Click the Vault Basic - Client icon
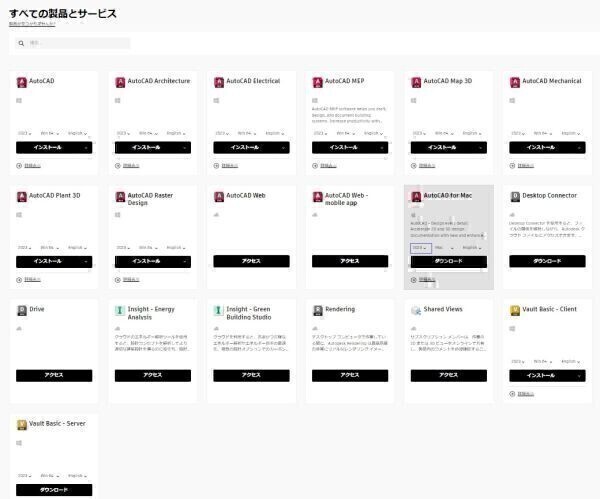The height and width of the screenshot is (499, 600). [515, 310]
